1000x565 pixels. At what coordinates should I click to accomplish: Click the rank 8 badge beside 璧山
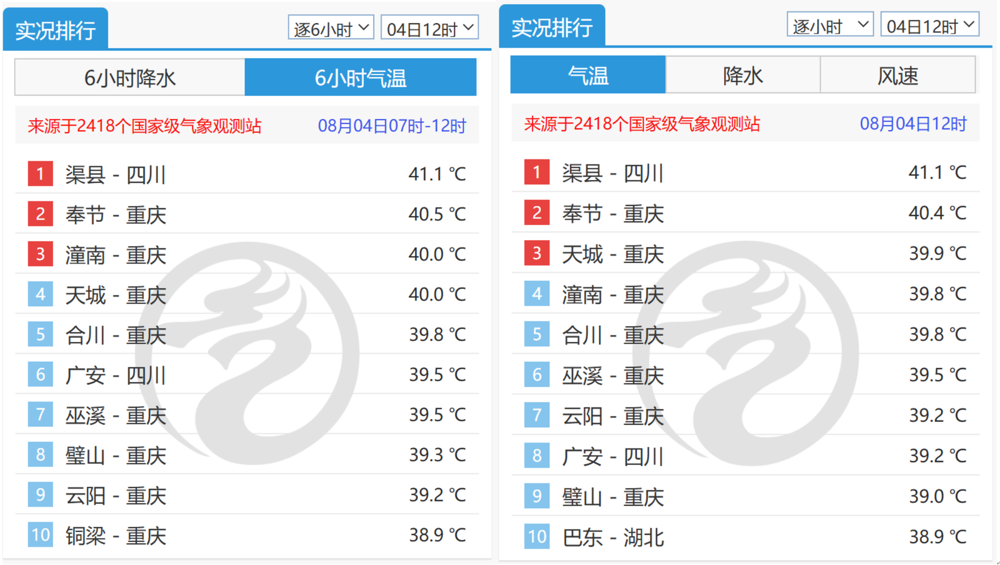point(40,455)
